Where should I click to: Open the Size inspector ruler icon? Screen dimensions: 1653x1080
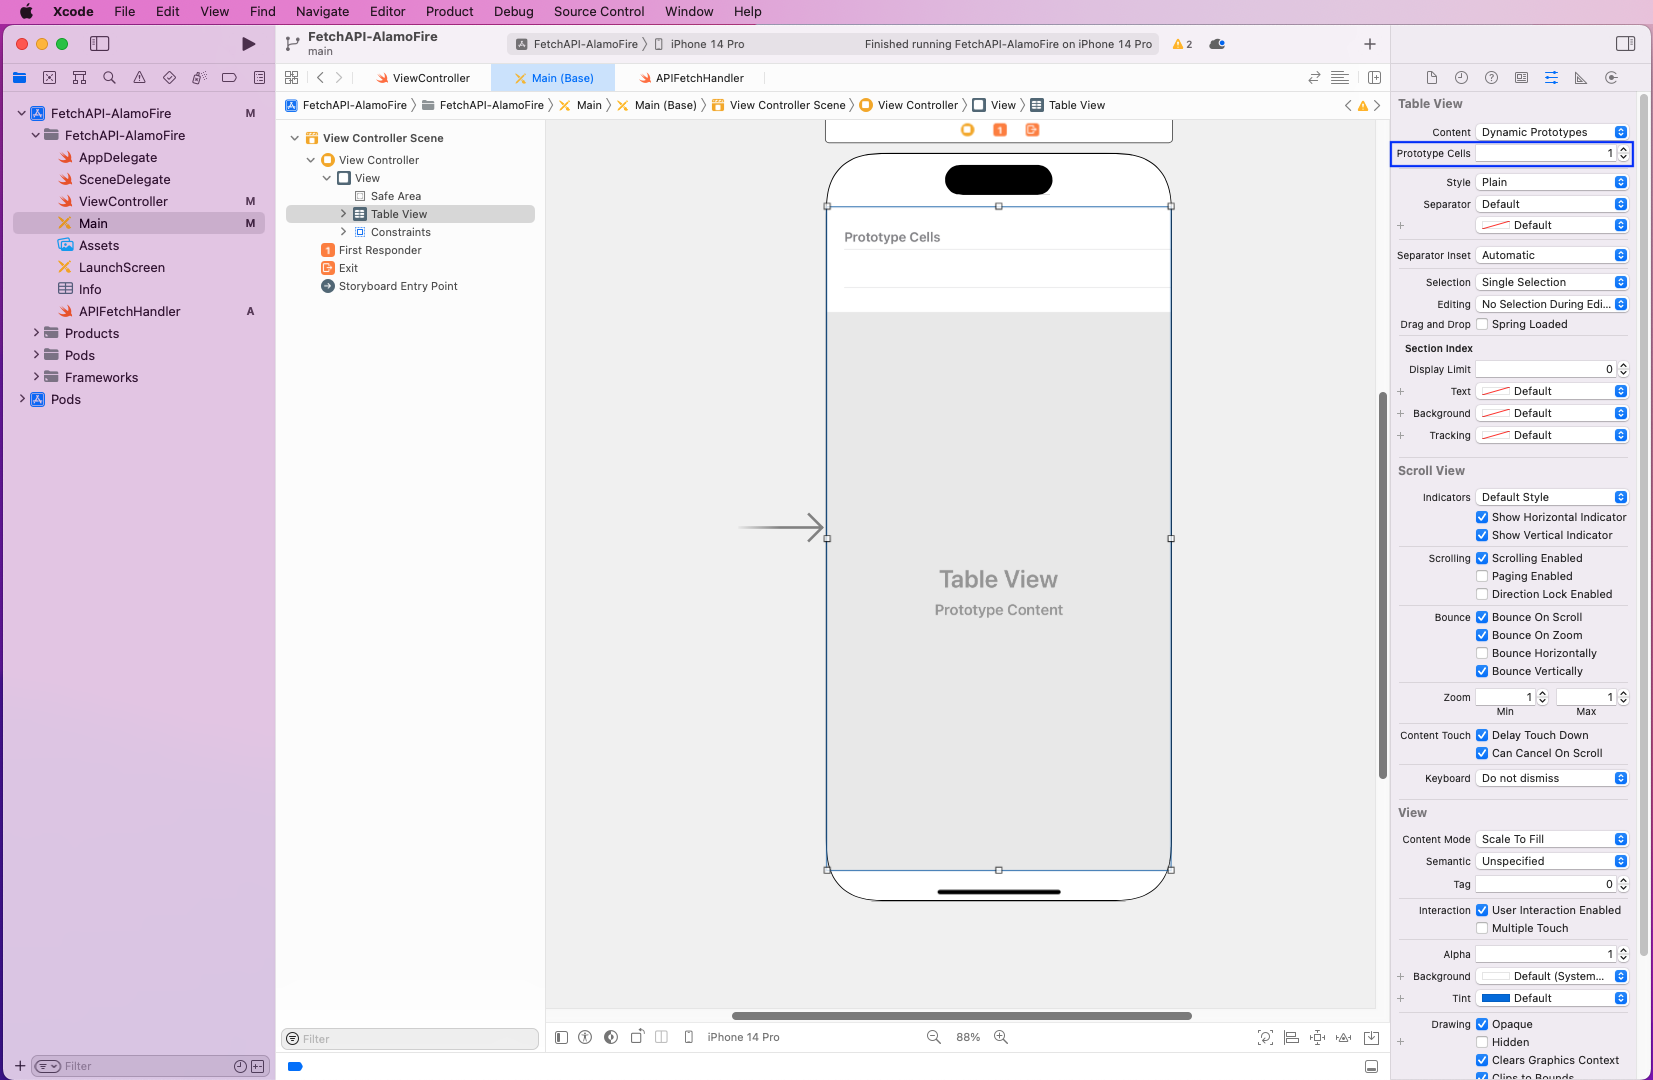point(1581,78)
